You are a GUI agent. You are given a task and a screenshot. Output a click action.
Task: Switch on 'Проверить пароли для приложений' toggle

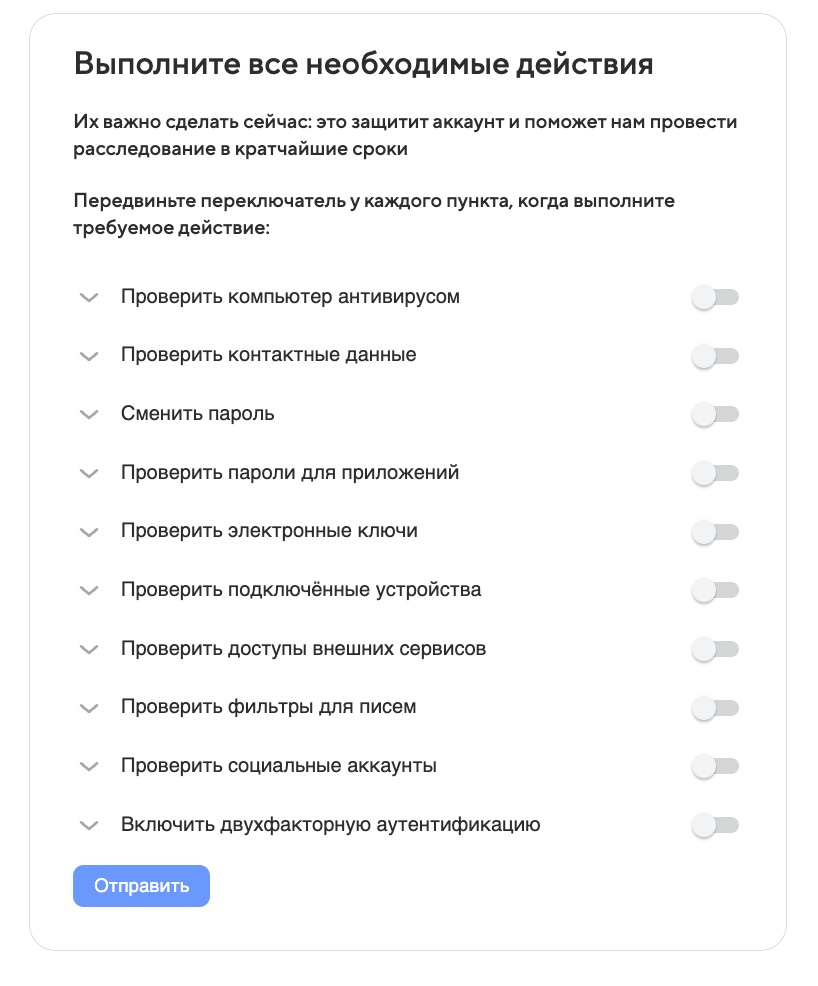714,473
